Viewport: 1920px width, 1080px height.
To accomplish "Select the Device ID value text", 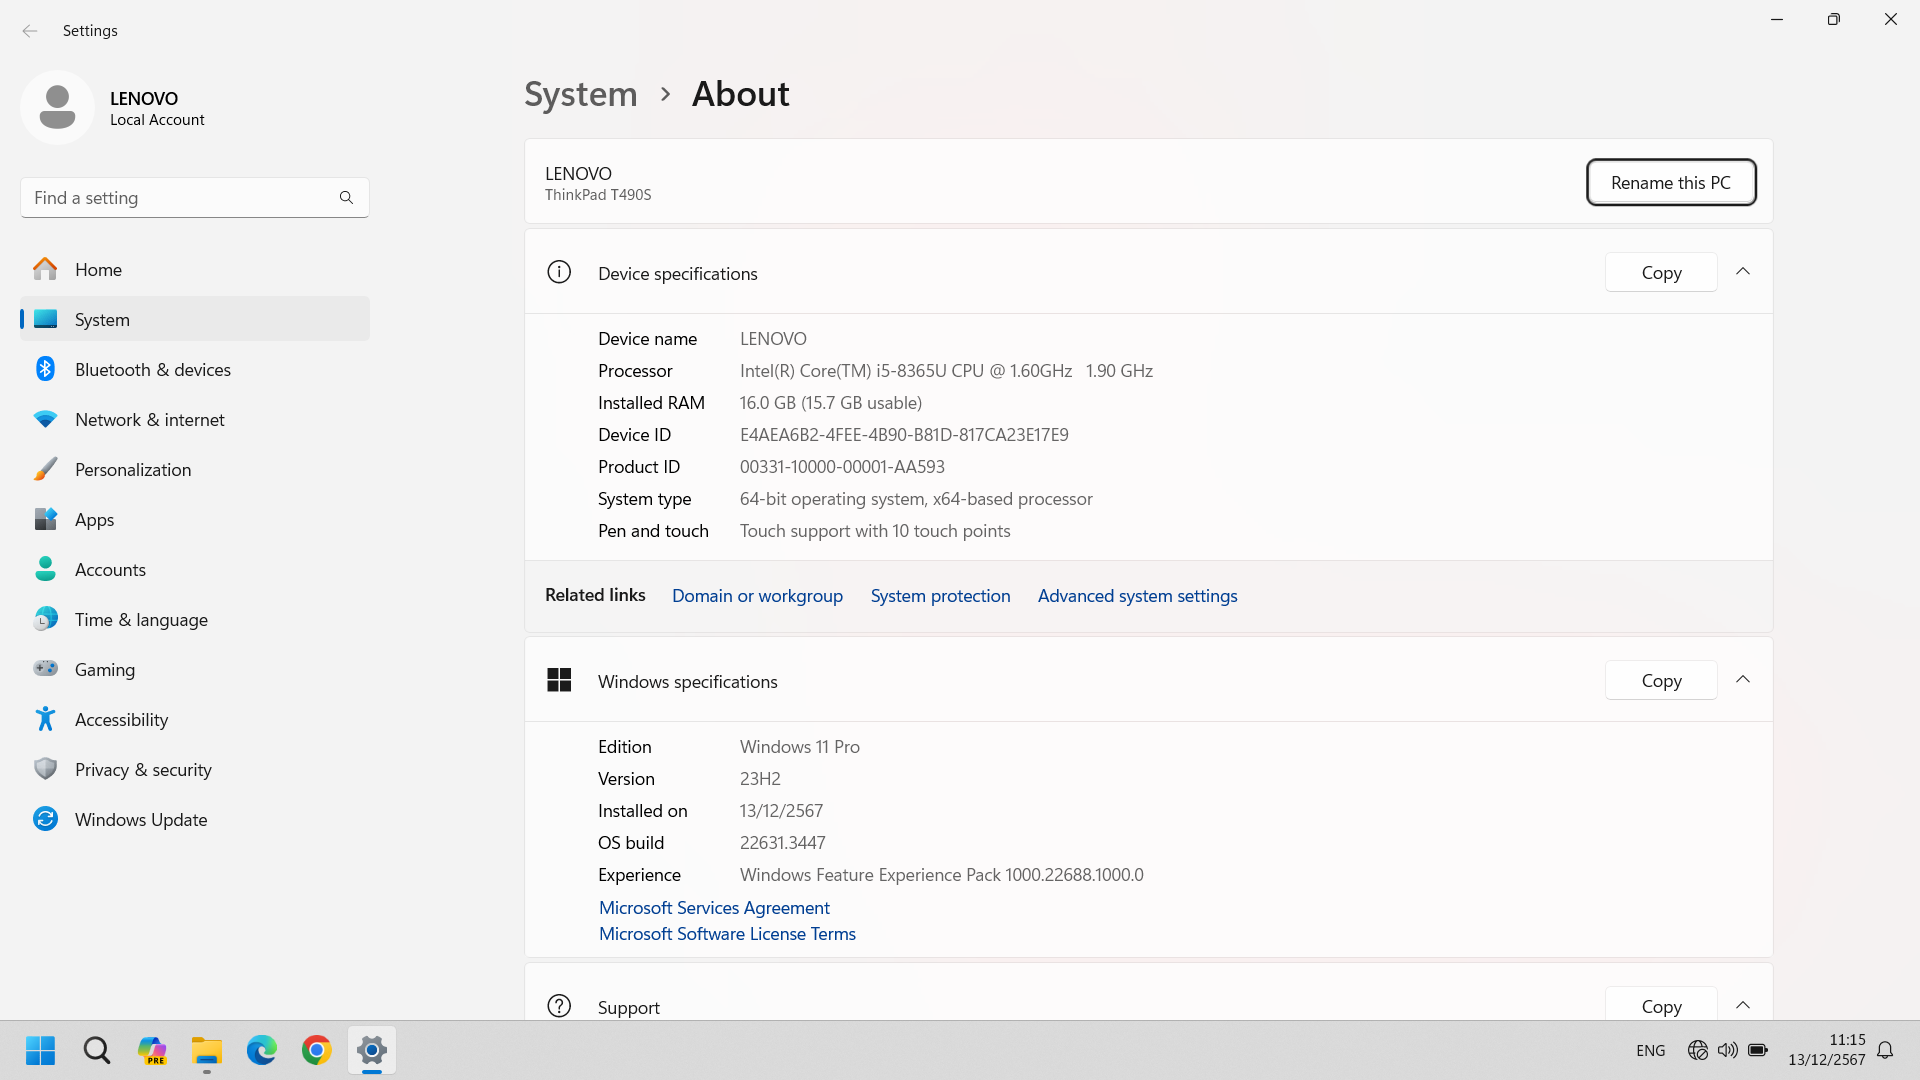I will pos(904,435).
